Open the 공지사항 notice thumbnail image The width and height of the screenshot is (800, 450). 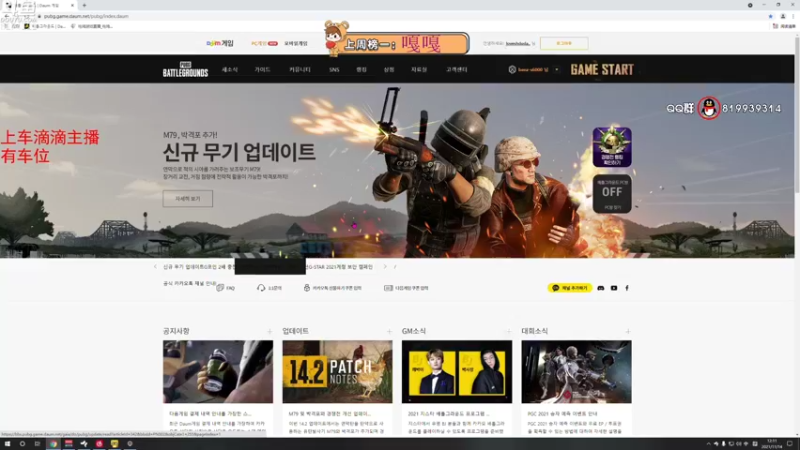(x=218, y=372)
